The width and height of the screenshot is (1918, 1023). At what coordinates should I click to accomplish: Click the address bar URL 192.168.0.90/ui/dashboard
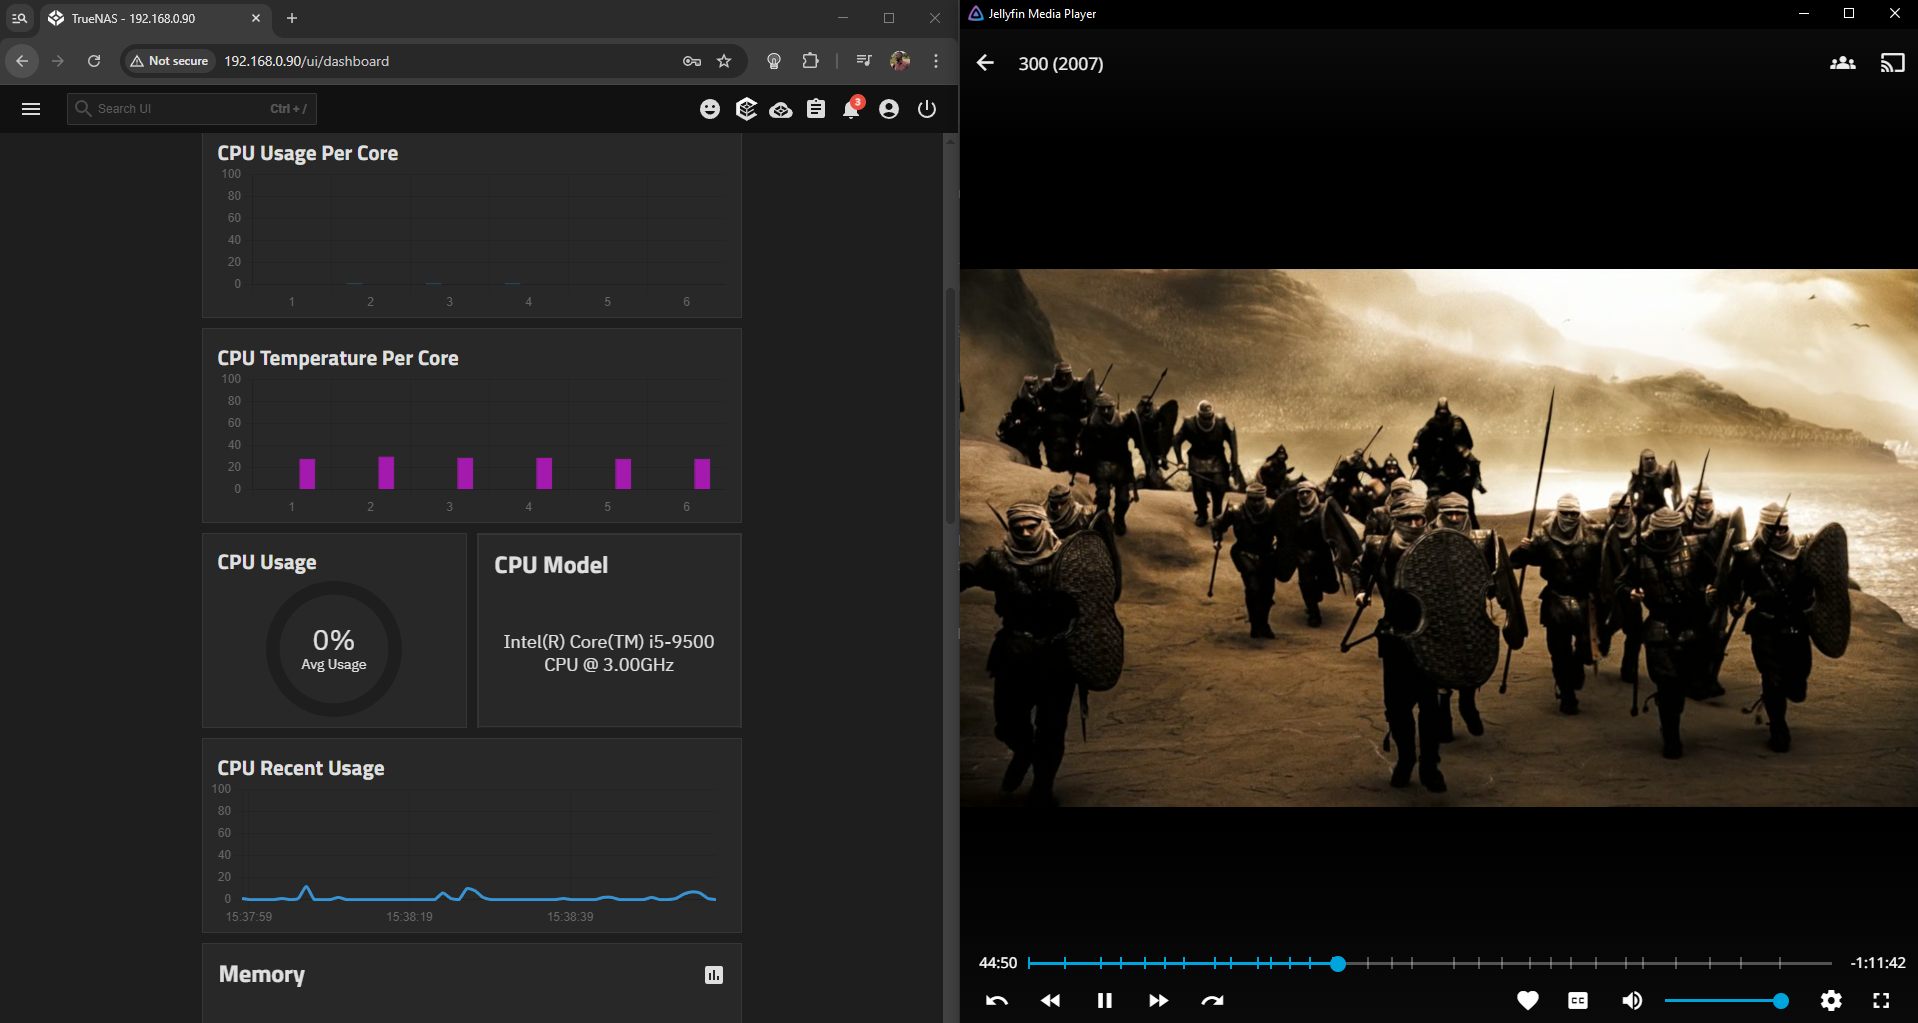[x=306, y=61]
